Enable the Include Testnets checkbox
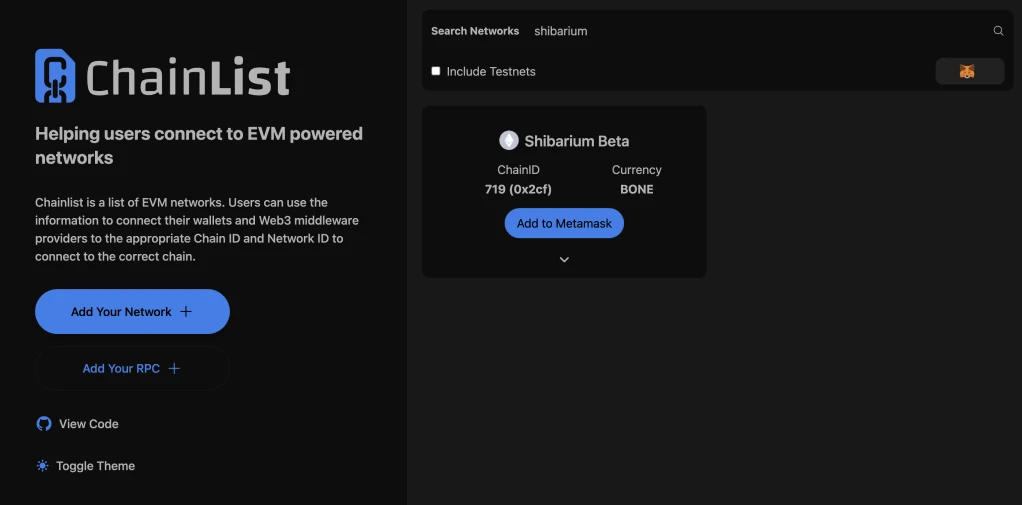Screen dimensions: 1022x505 (x=436, y=71)
